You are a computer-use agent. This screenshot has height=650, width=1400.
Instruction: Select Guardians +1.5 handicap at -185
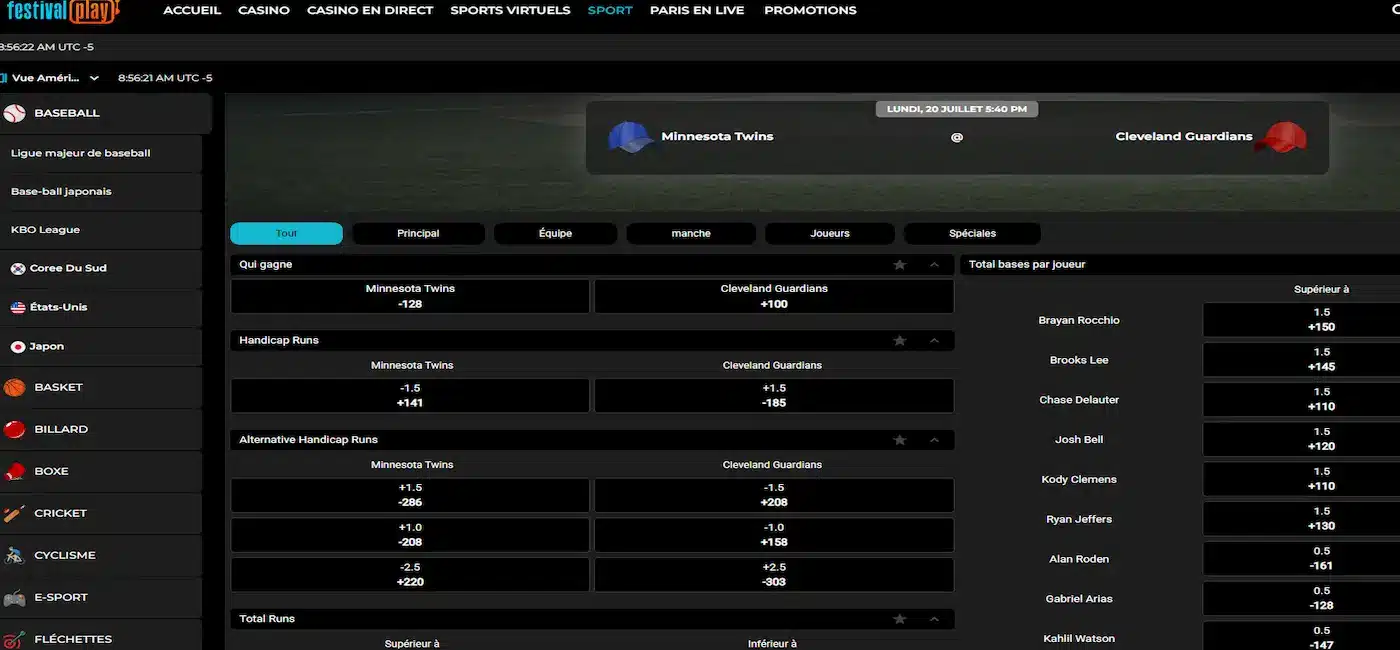pos(774,395)
